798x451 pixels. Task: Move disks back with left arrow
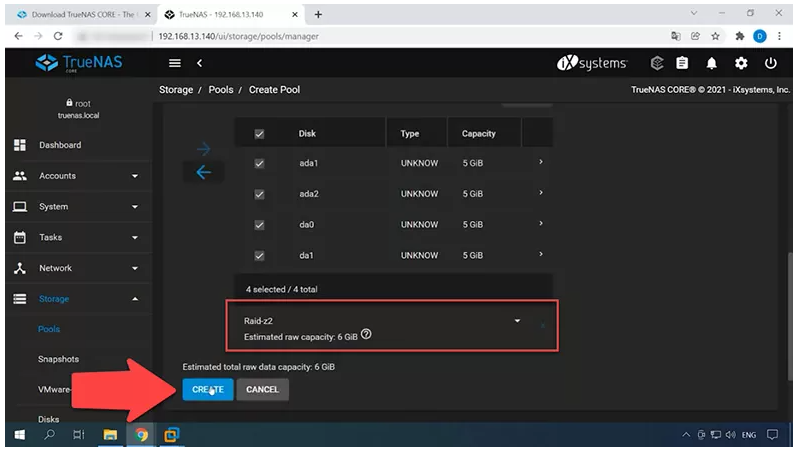(x=204, y=172)
